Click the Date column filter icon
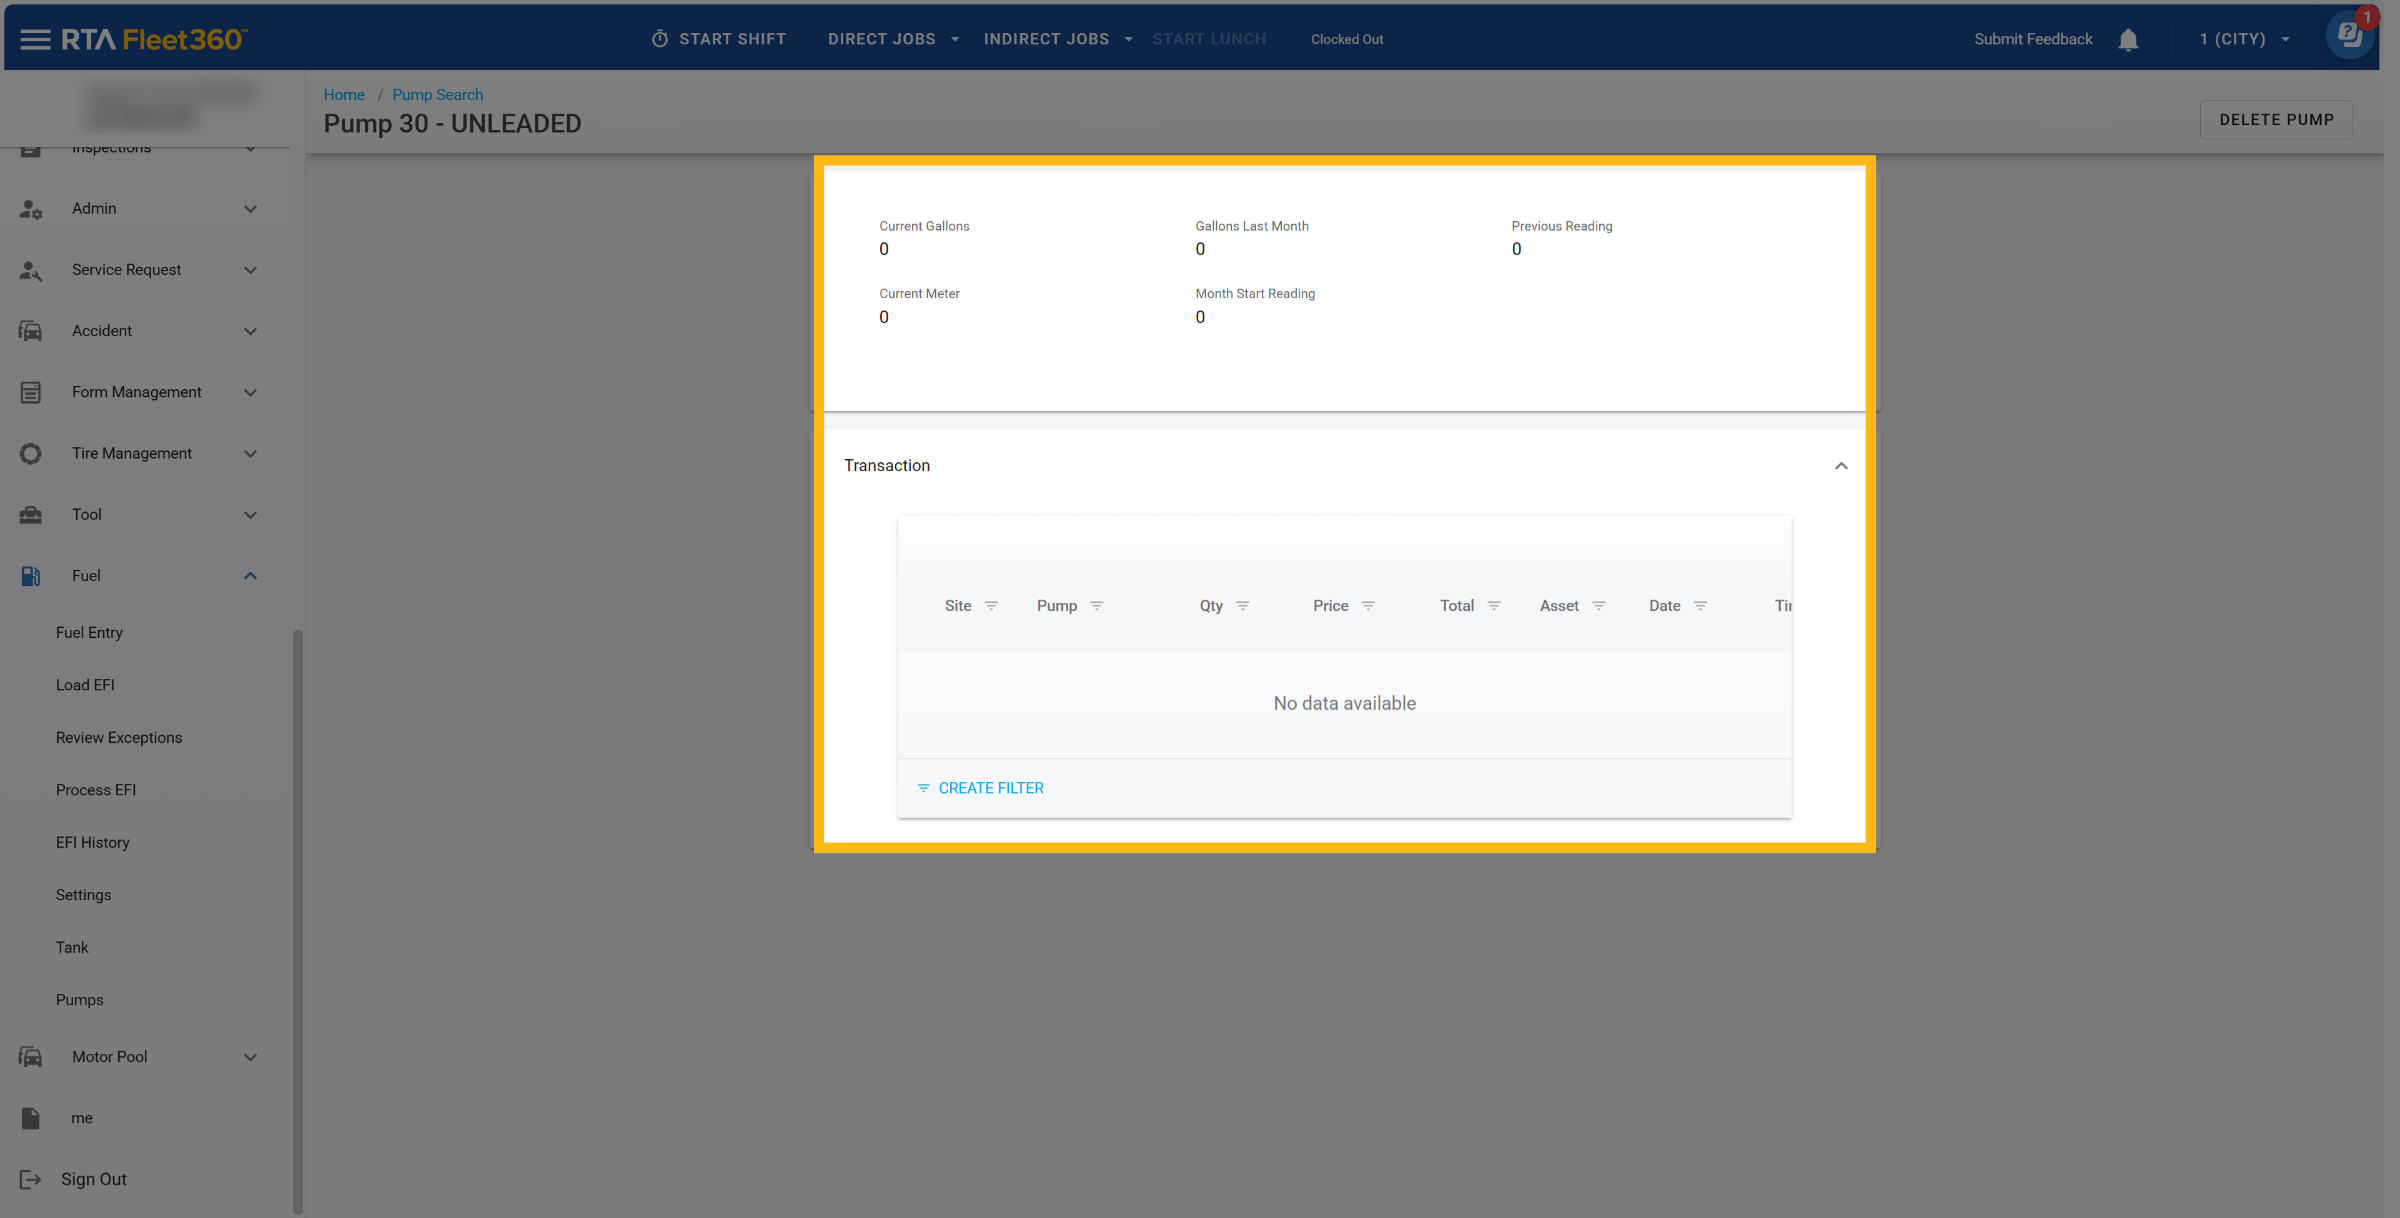Screen dimensions: 2400x1218 click(x=1700, y=606)
